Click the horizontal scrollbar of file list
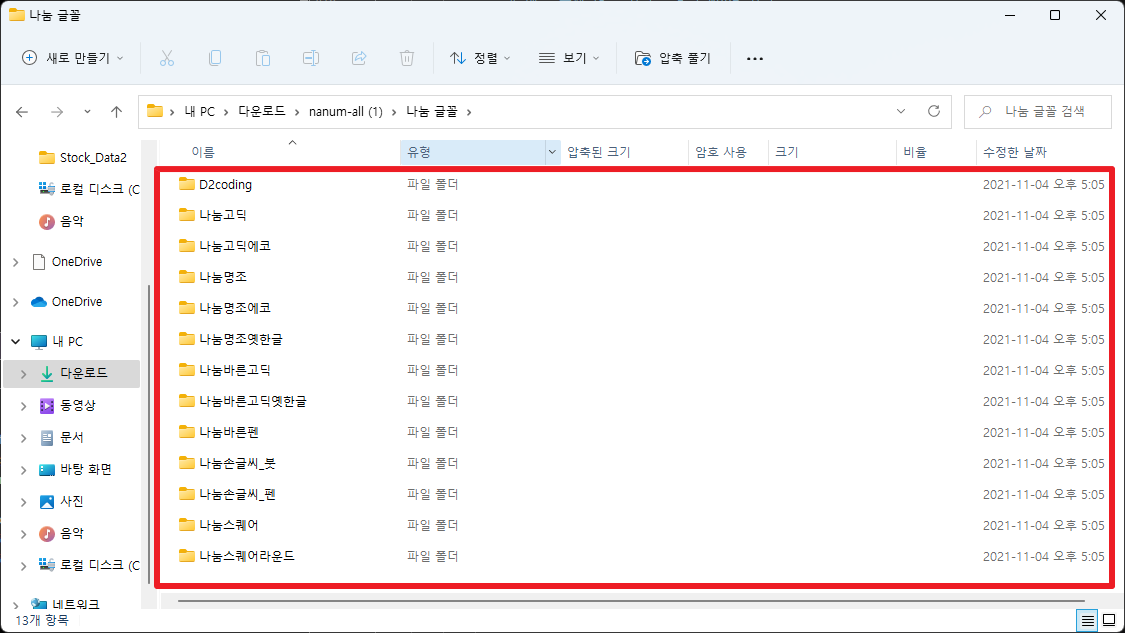This screenshot has height=633, width=1125. tap(631, 601)
